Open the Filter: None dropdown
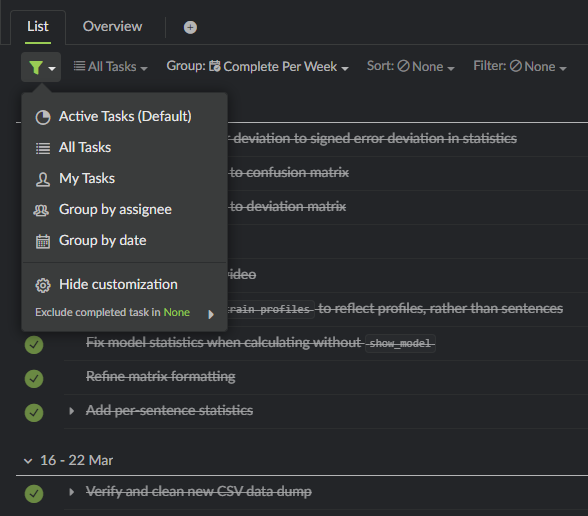 (x=520, y=66)
